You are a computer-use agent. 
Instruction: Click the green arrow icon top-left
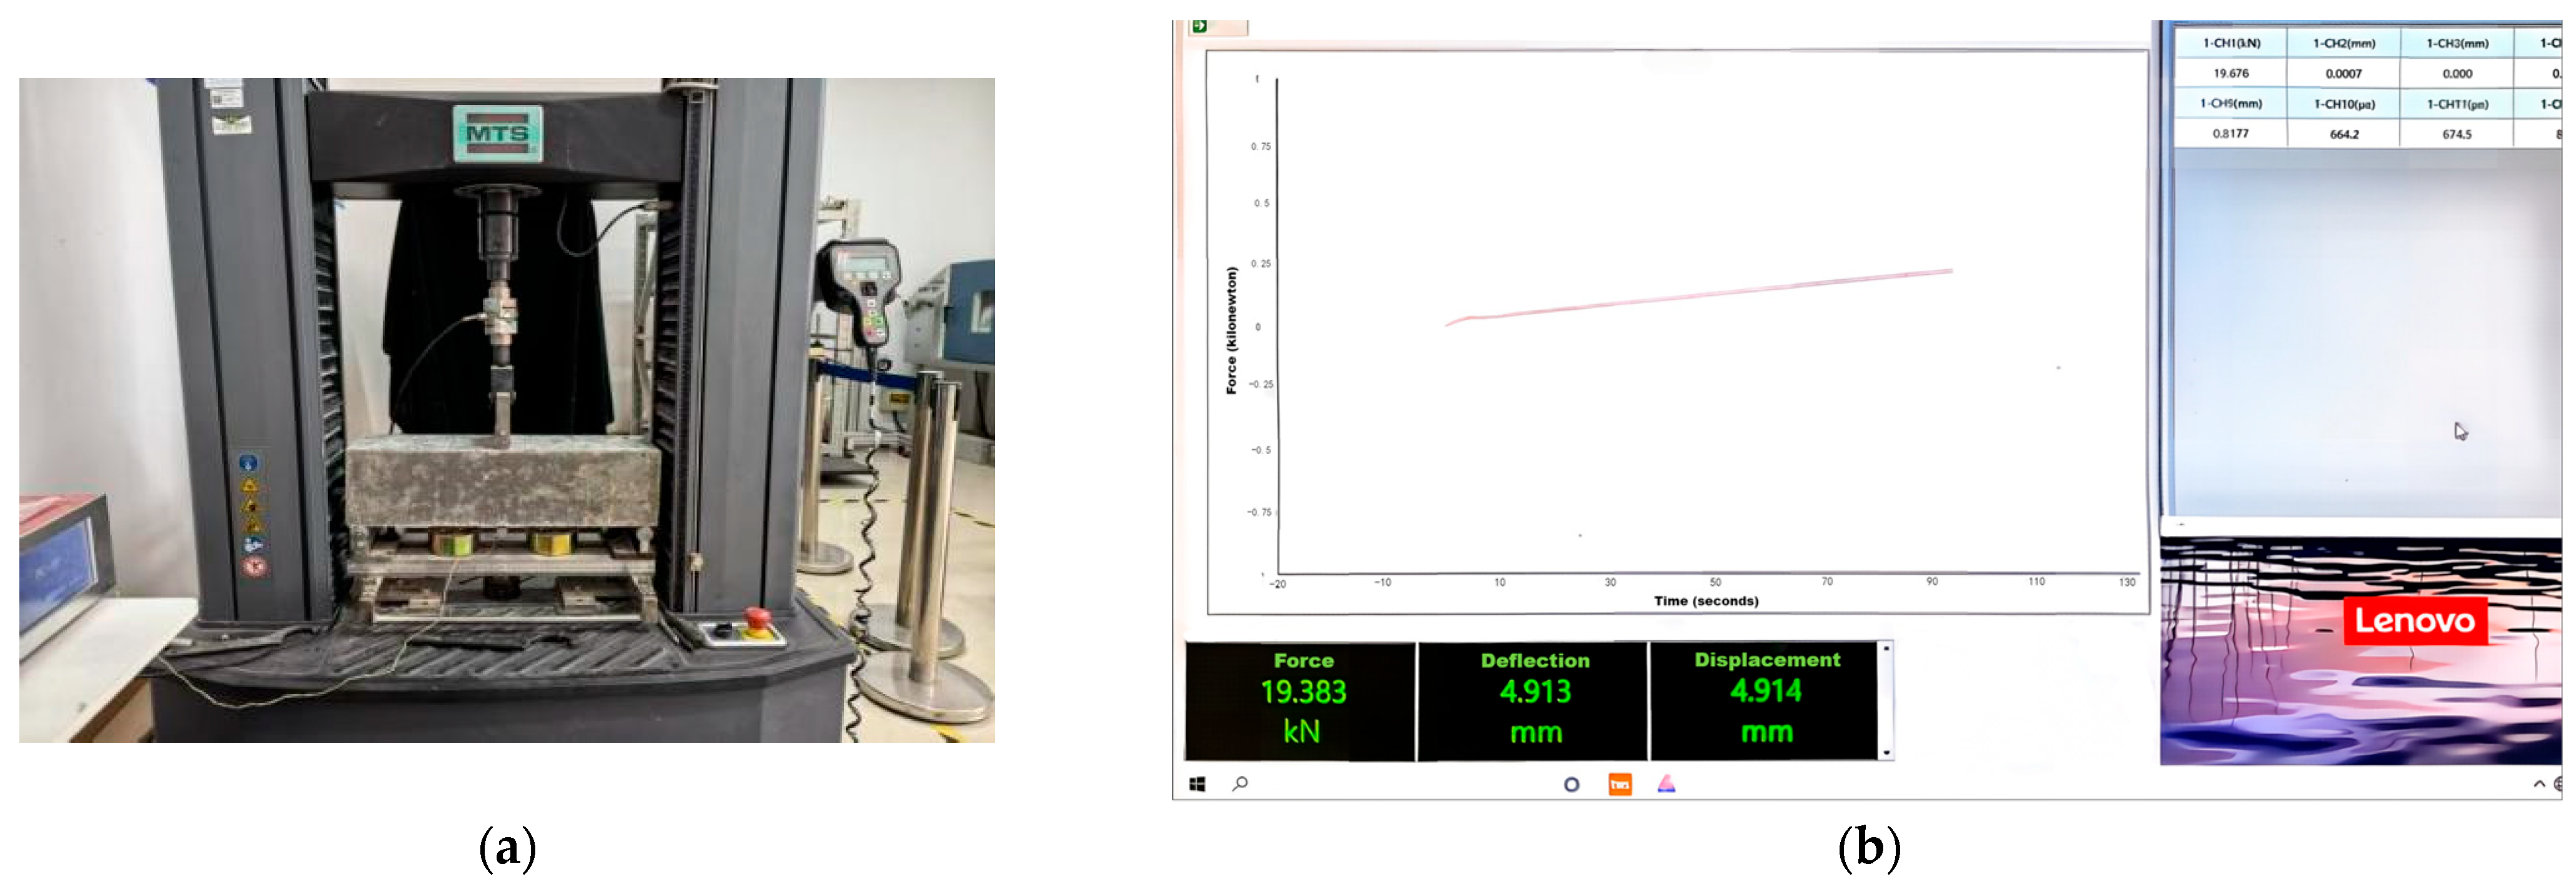click(1199, 27)
